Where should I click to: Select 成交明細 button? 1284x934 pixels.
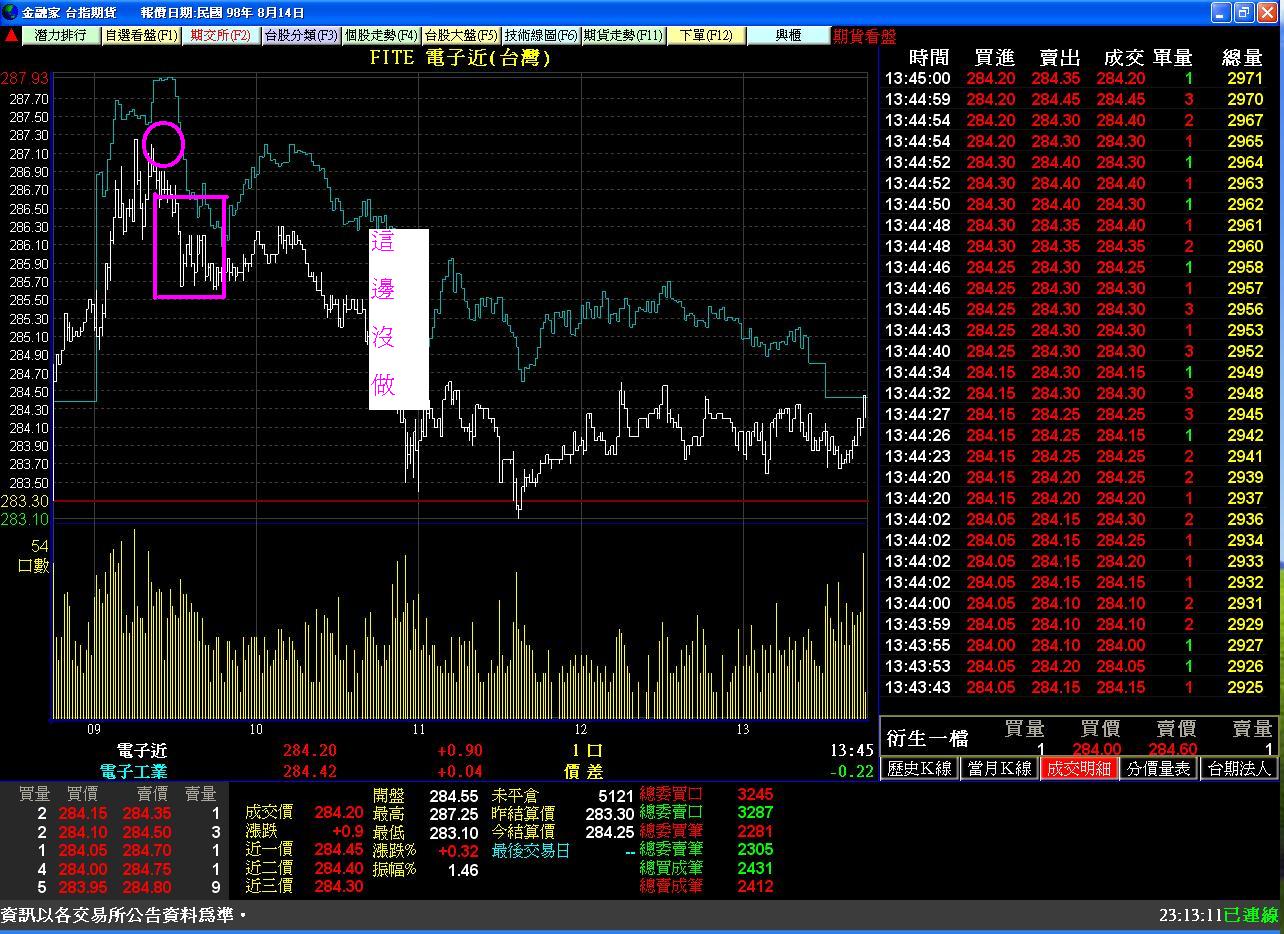click(1078, 768)
